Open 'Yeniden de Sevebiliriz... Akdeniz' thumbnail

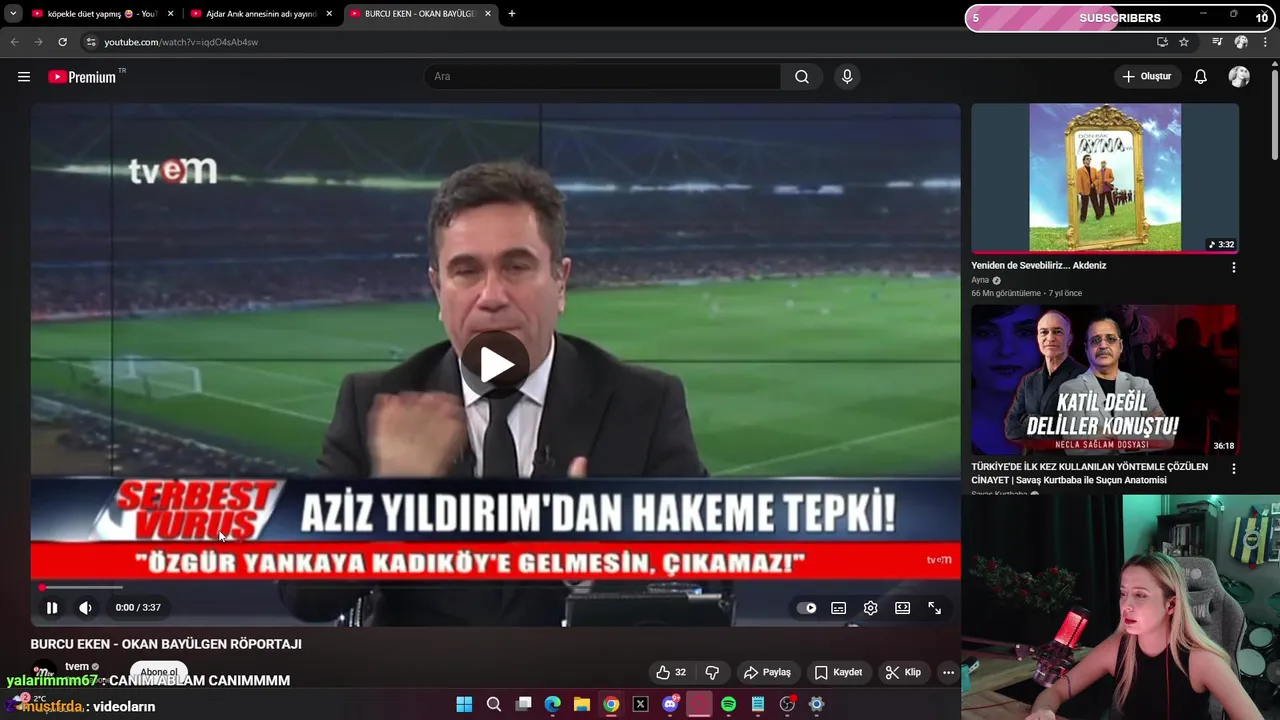[x=1105, y=178]
